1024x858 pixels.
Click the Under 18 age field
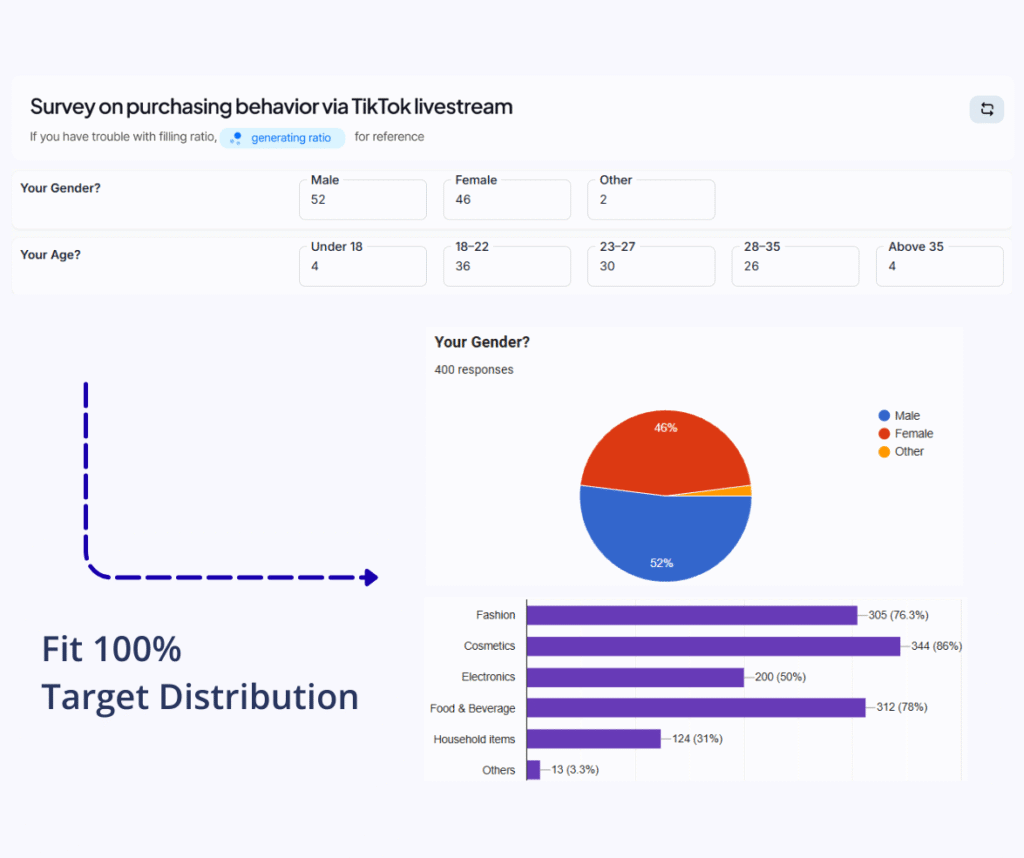point(362,266)
